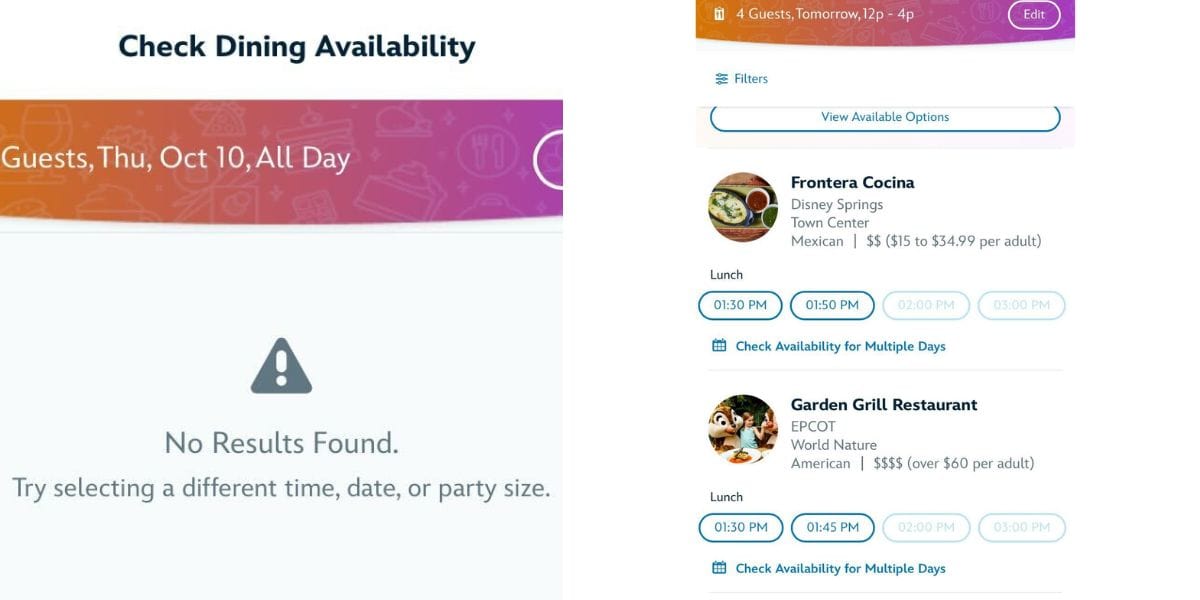Open Filters options
The width and height of the screenshot is (1200, 600).
point(741,79)
